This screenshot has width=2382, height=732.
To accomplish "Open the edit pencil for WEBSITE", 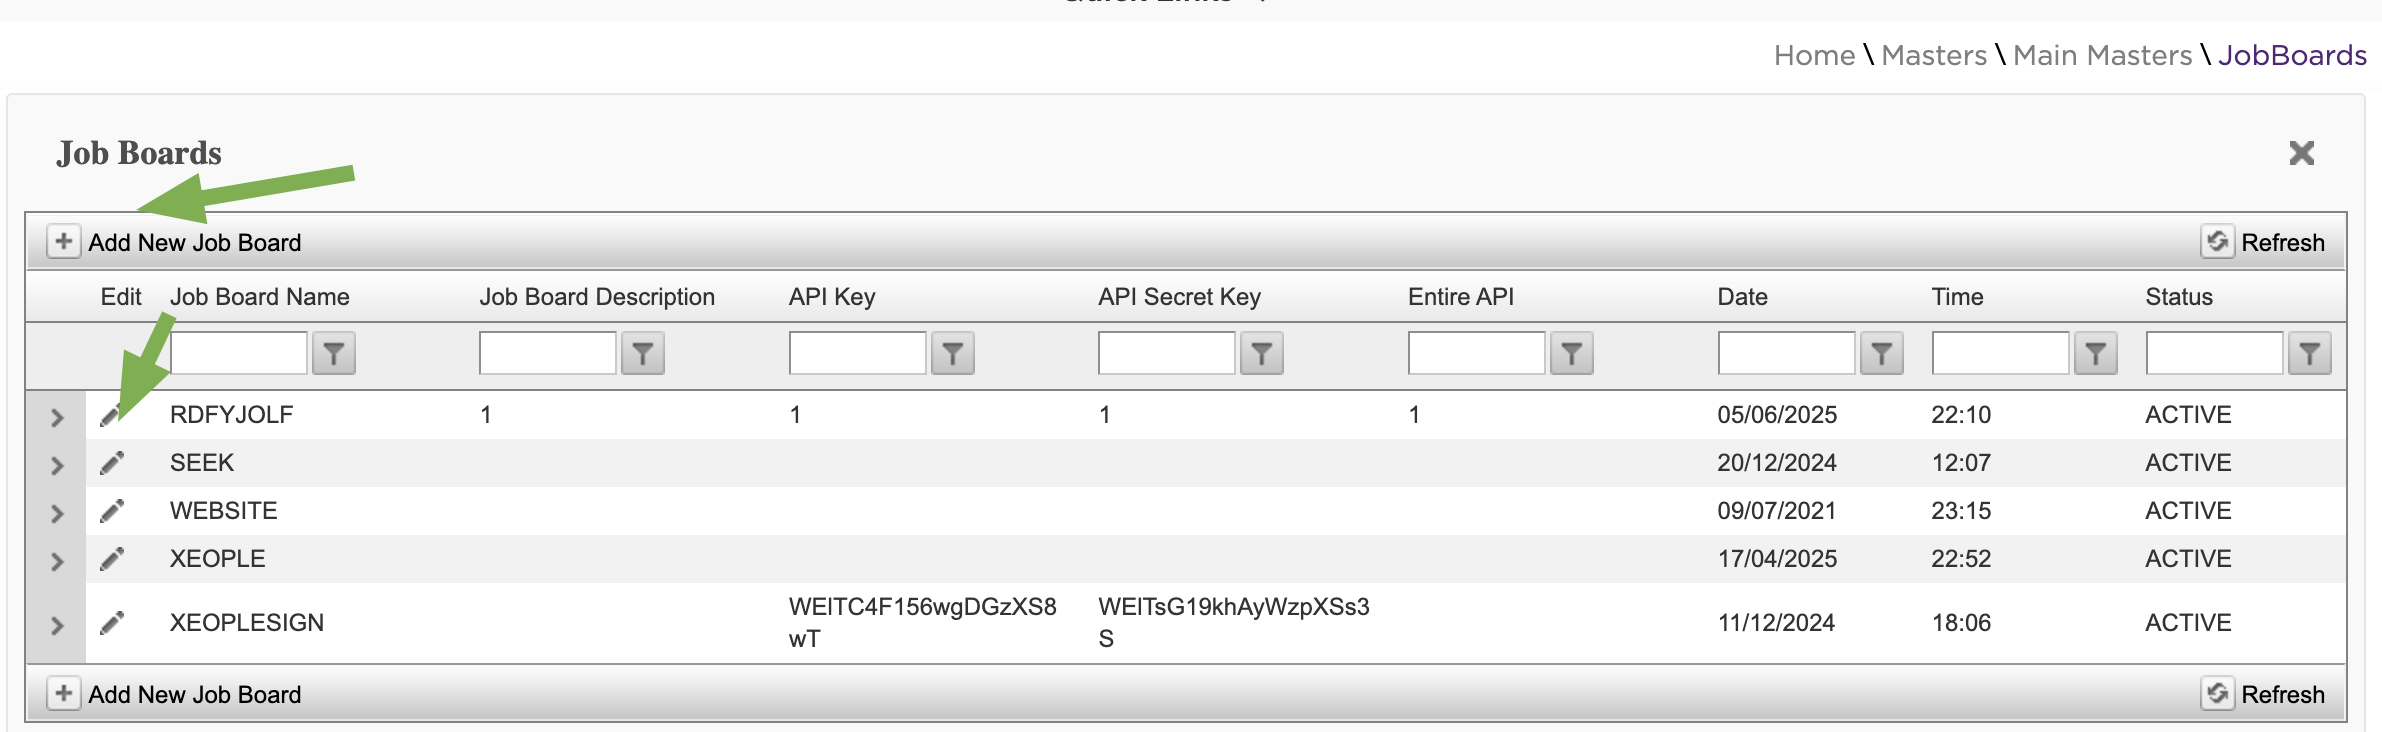I will (x=112, y=511).
